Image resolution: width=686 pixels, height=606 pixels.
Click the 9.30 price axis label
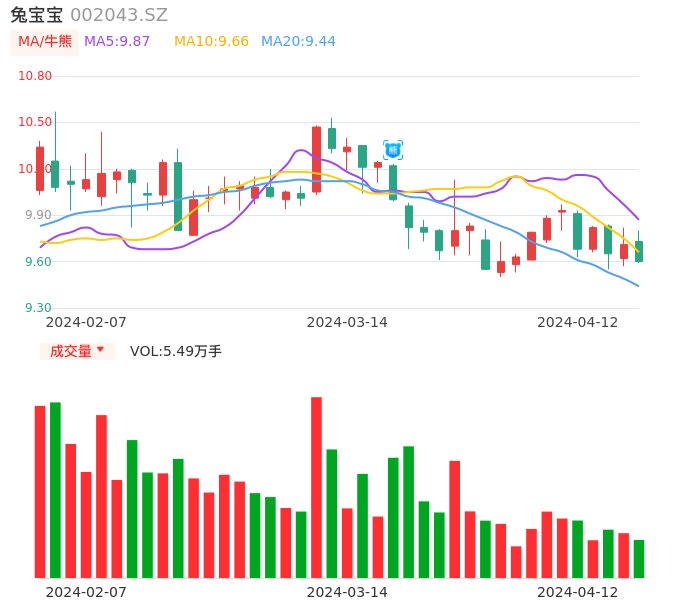38,308
